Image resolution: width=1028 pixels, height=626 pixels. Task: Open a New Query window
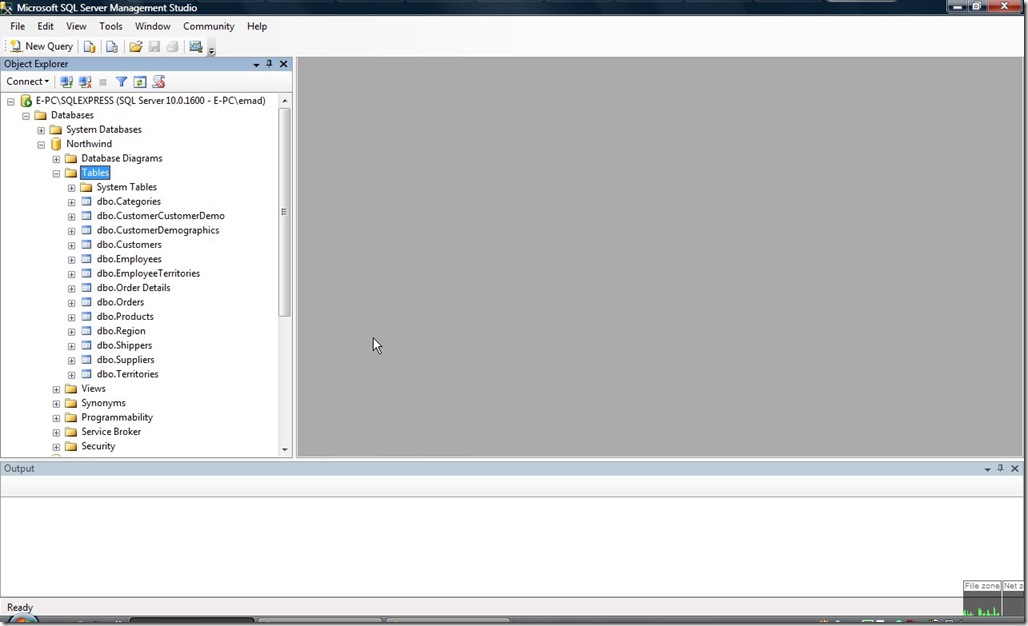click(42, 46)
